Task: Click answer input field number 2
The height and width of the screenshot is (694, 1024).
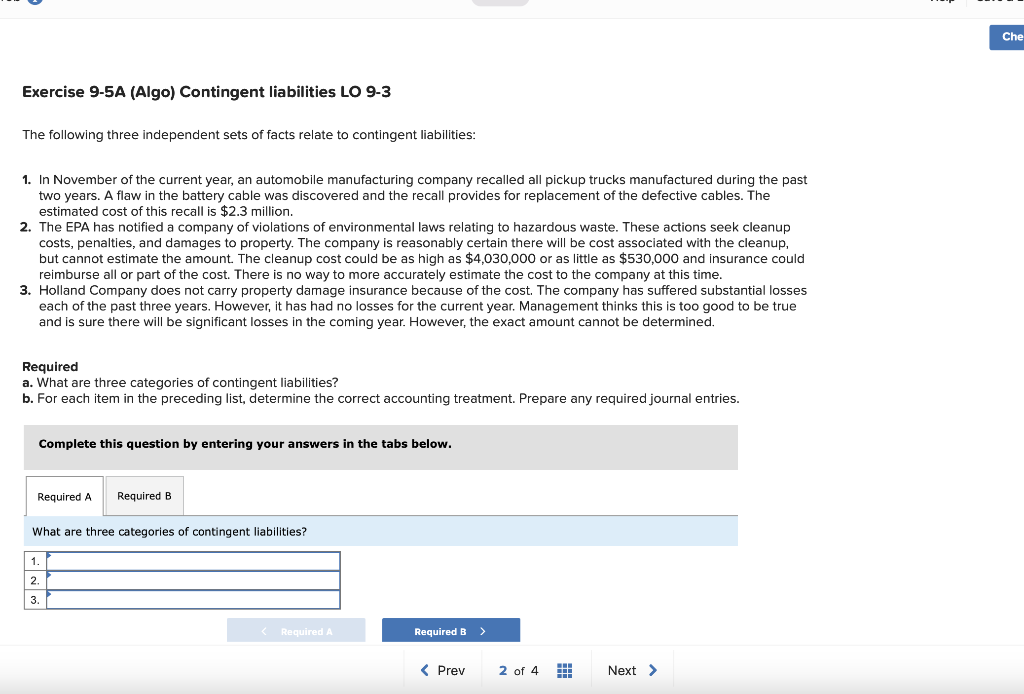Action: pyautogui.click(x=193, y=579)
